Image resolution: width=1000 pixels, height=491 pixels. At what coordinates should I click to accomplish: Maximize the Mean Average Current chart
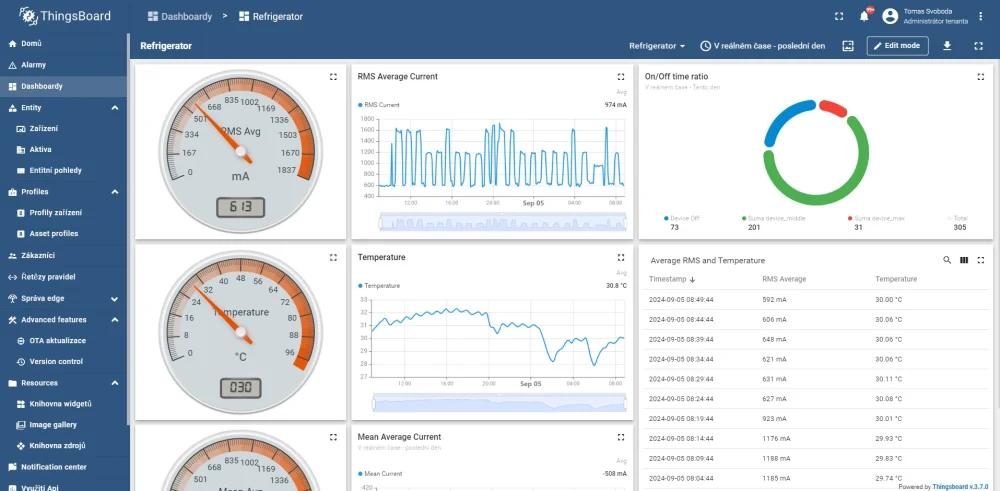[621, 437]
